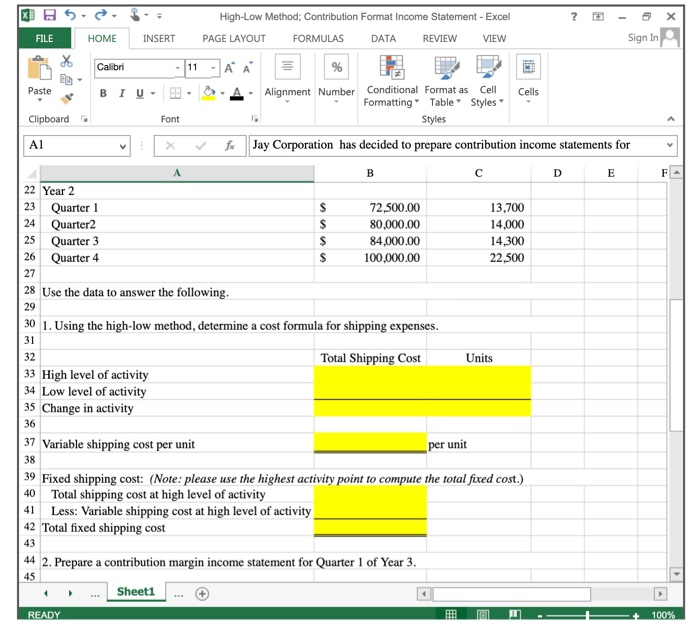Switch to Page Break Preview in status bar
700x625 pixels.
[514, 615]
